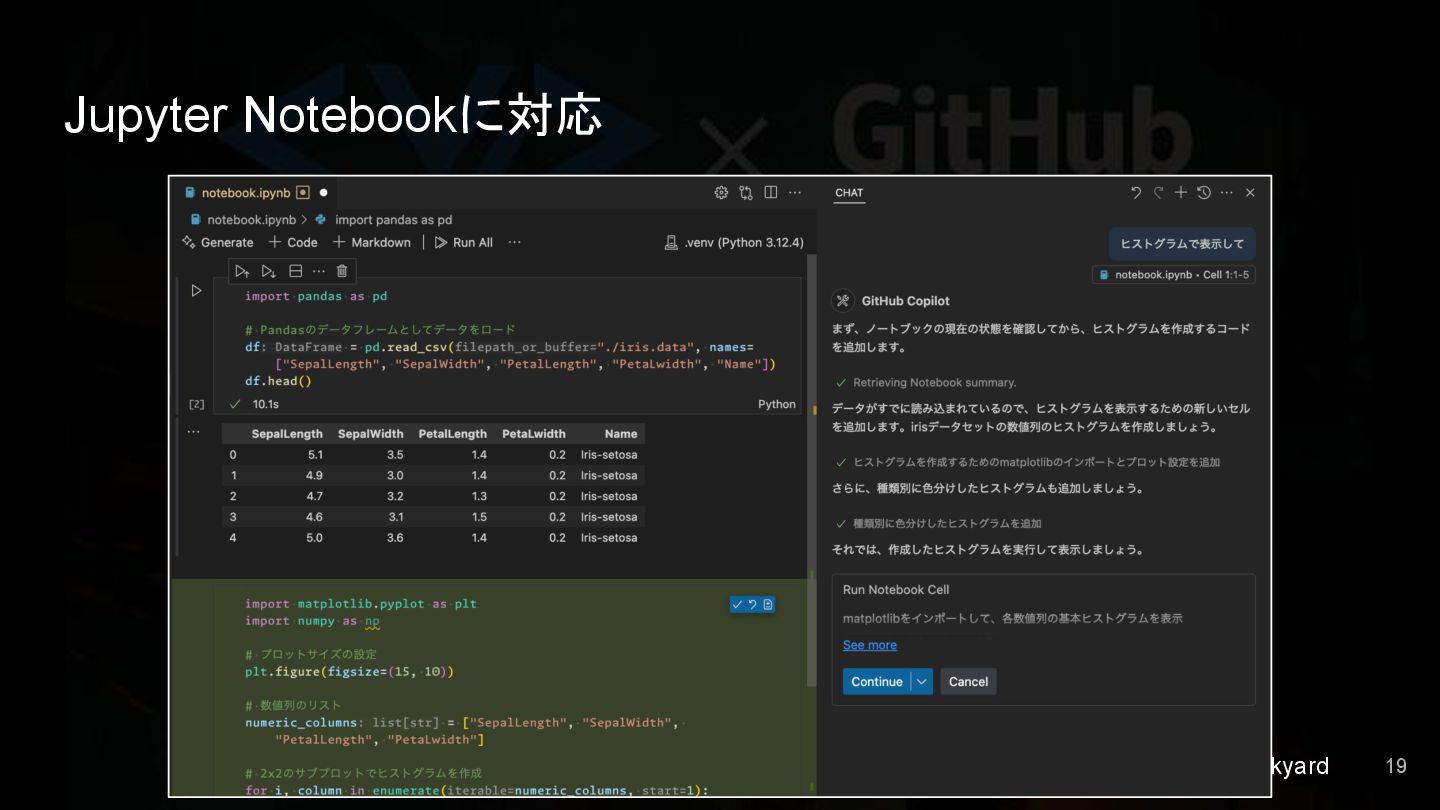Image resolution: width=1440 pixels, height=810 pixels.
Task: Open notebook settings gear in editor toolbar
Action: 721,193
